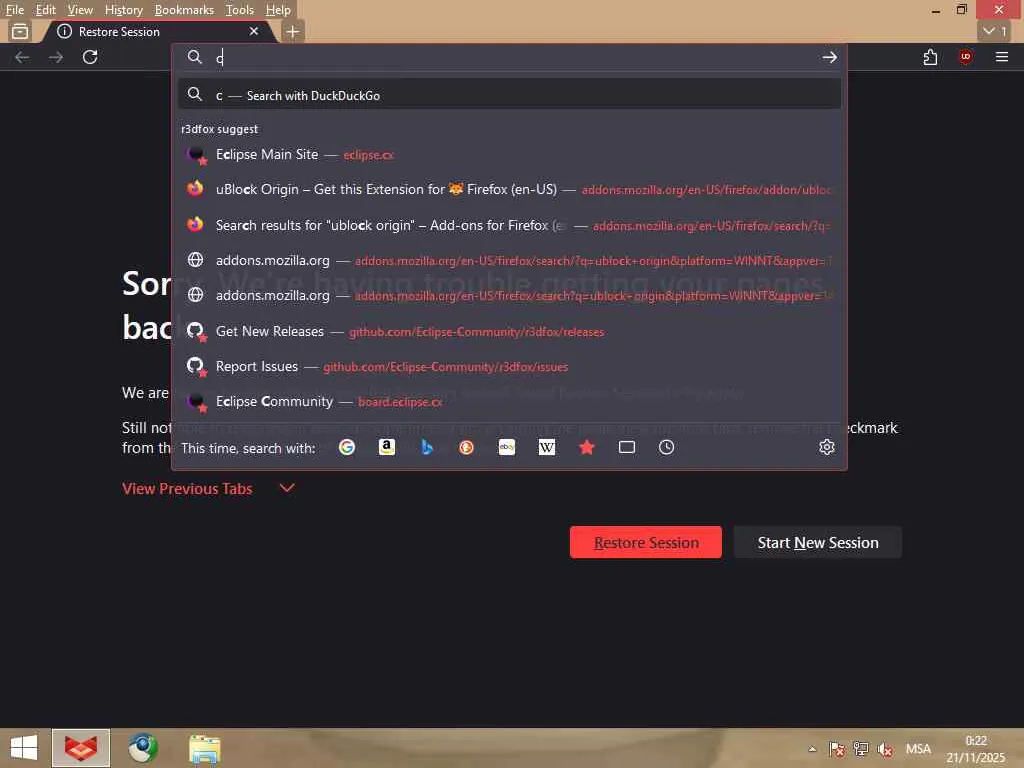1024x768 pixels.
Task: Click the red Restore Session button
Action: (646, 542)
